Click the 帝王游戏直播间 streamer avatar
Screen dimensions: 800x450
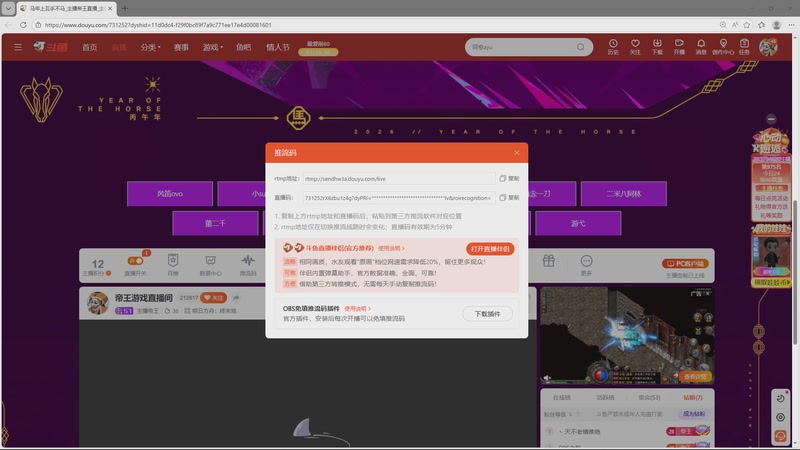pos(97,303)
